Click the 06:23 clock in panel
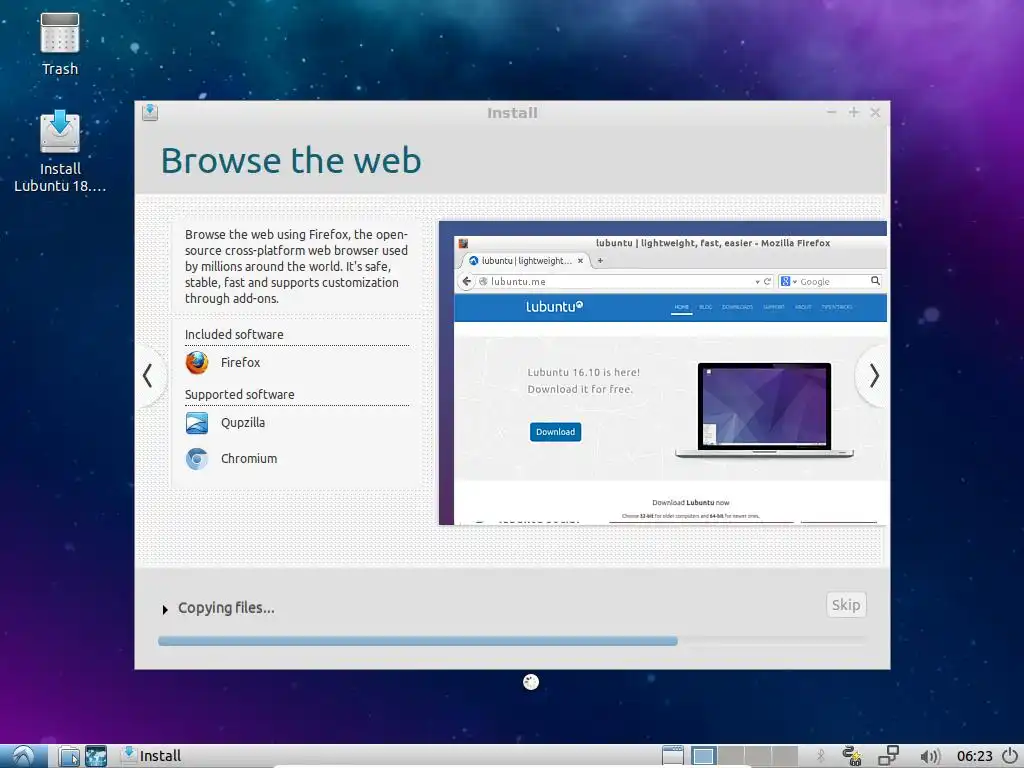 pyautogui.click(x=974, y=756)
